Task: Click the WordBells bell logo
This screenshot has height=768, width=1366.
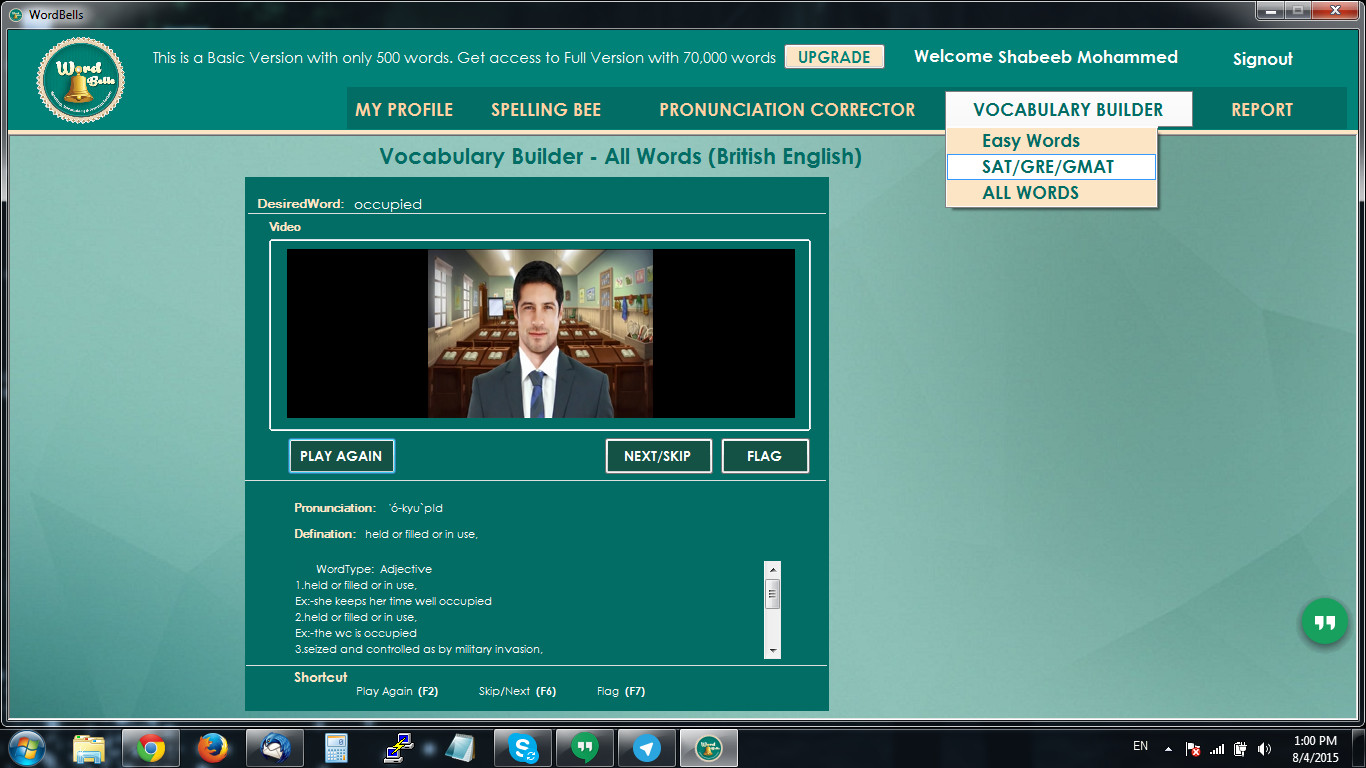Action: [81, 81]
